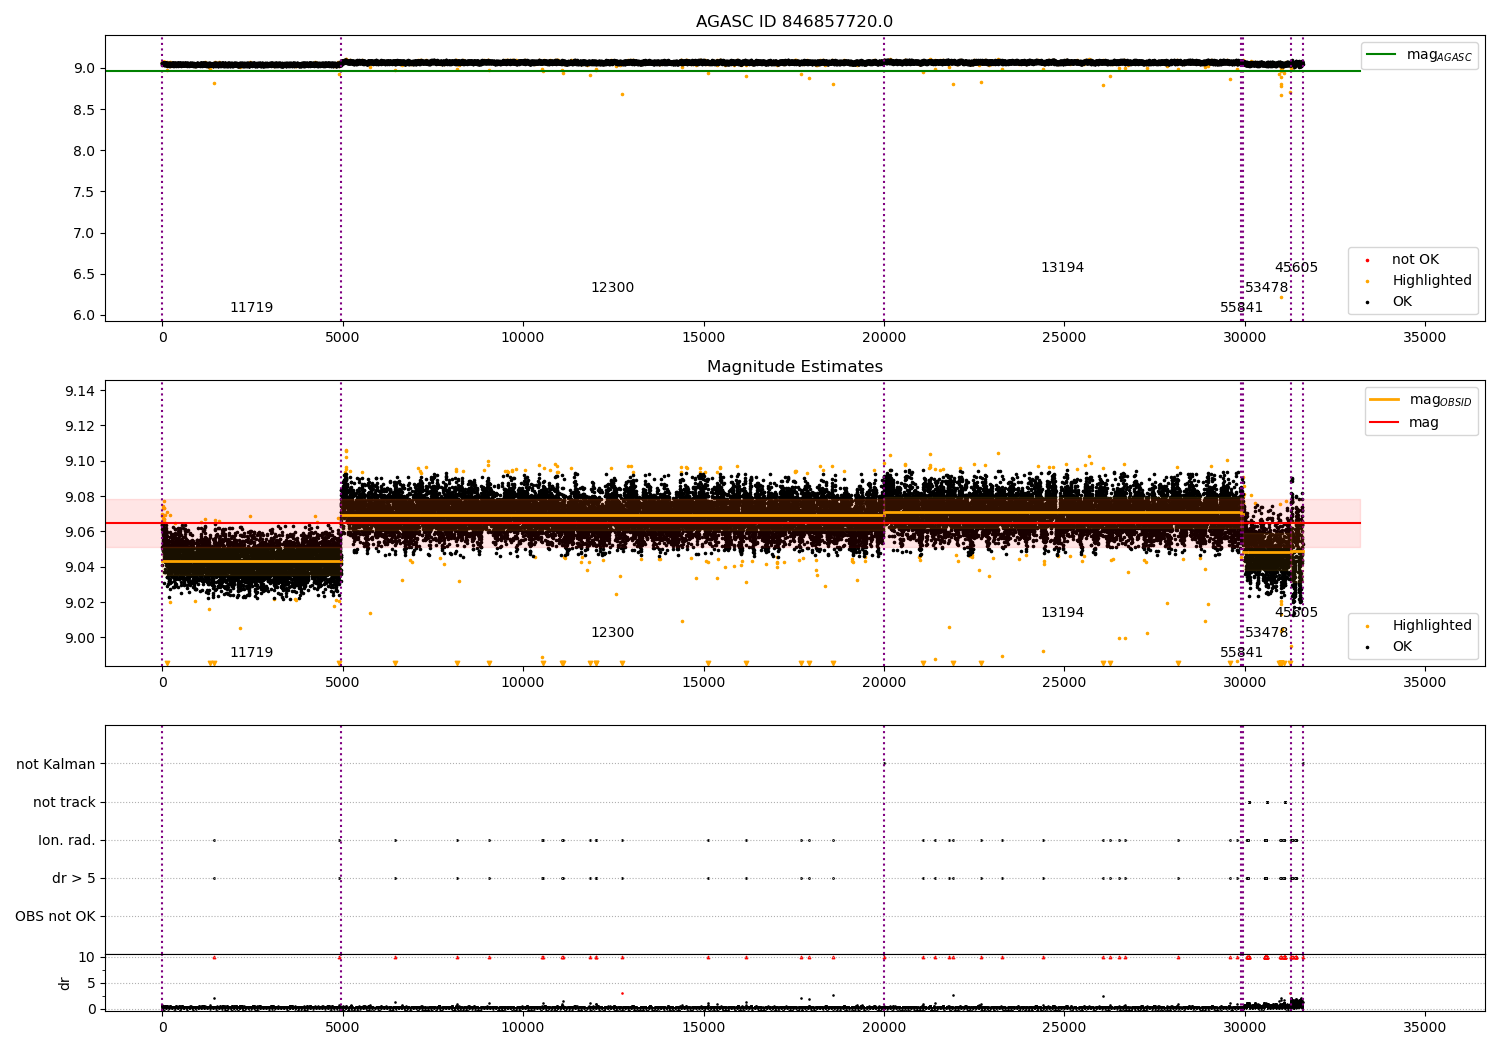The width and height of the screenshot is (1500, 1050).
Task: Click obsid label '11719' in top plot
Action: click(x=251, y=308)
